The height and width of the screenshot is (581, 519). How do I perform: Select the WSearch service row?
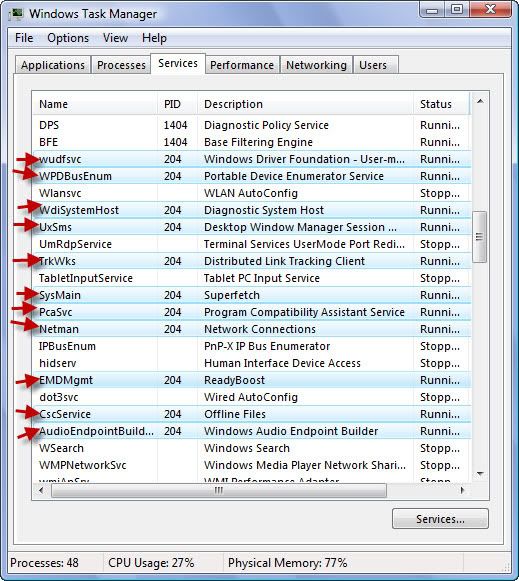point(252,448)
